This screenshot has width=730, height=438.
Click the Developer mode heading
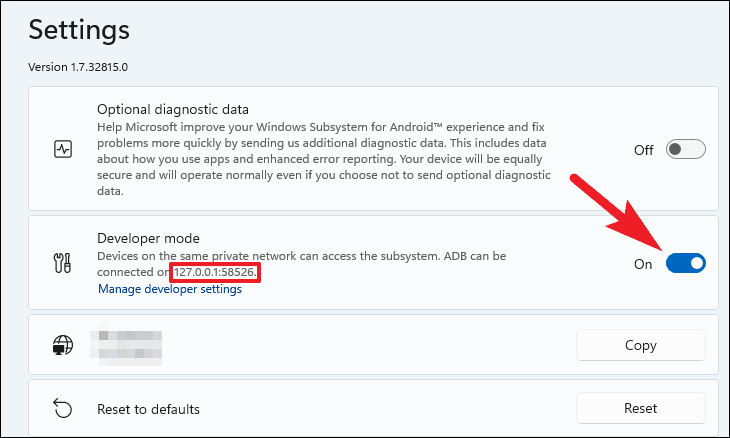(148, 238)
